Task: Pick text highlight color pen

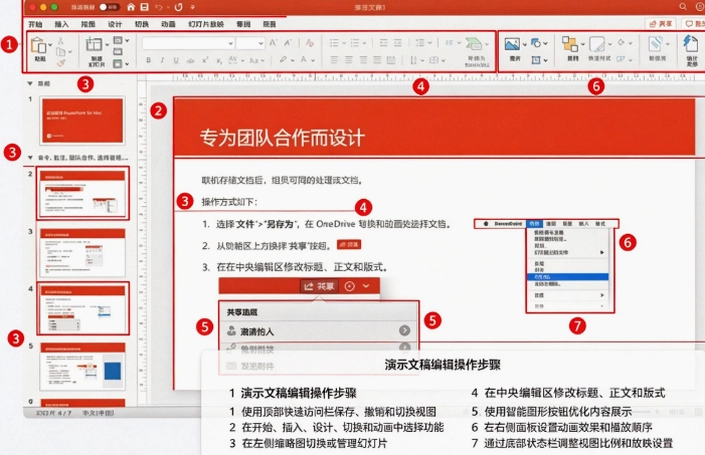Action: pos(283,60)
